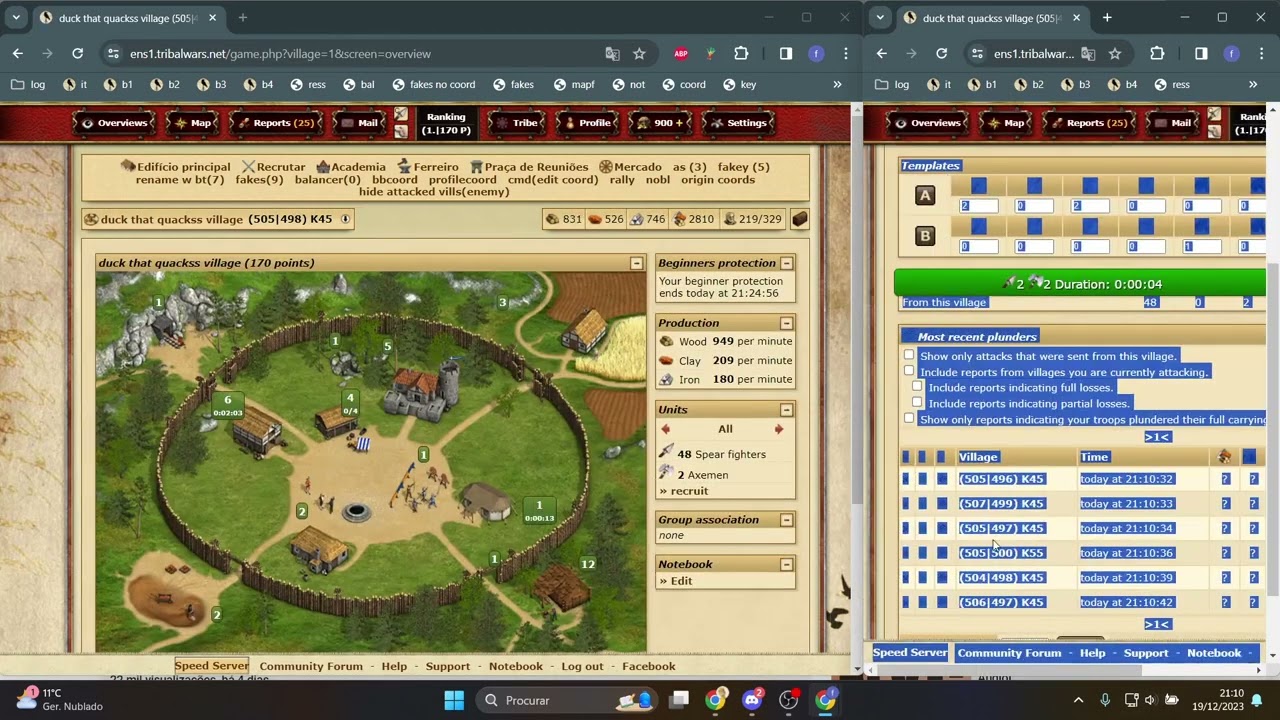
Task: Open the Mercado shortcut
Action: coord(630,167)
